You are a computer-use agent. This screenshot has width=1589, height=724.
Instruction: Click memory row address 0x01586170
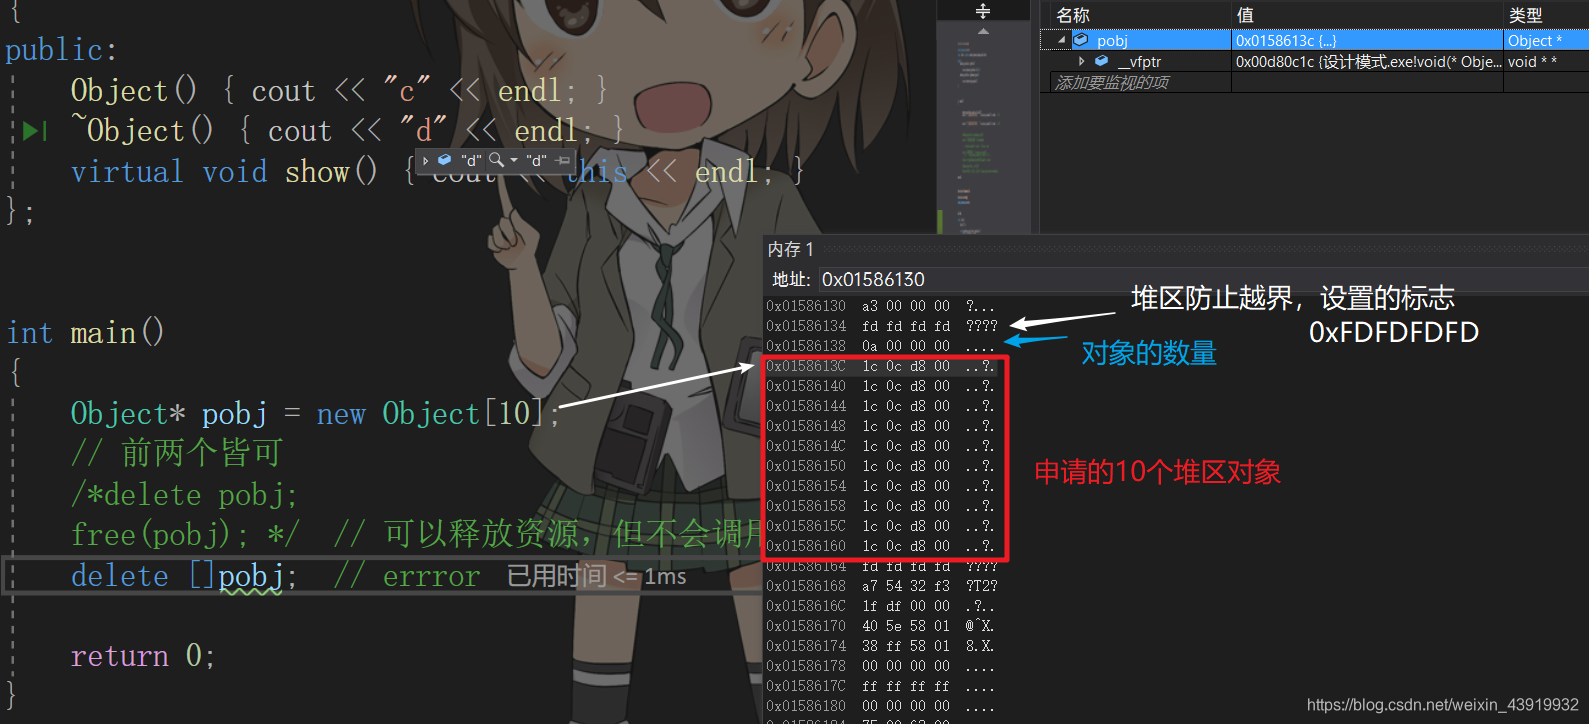pos(806,626)
